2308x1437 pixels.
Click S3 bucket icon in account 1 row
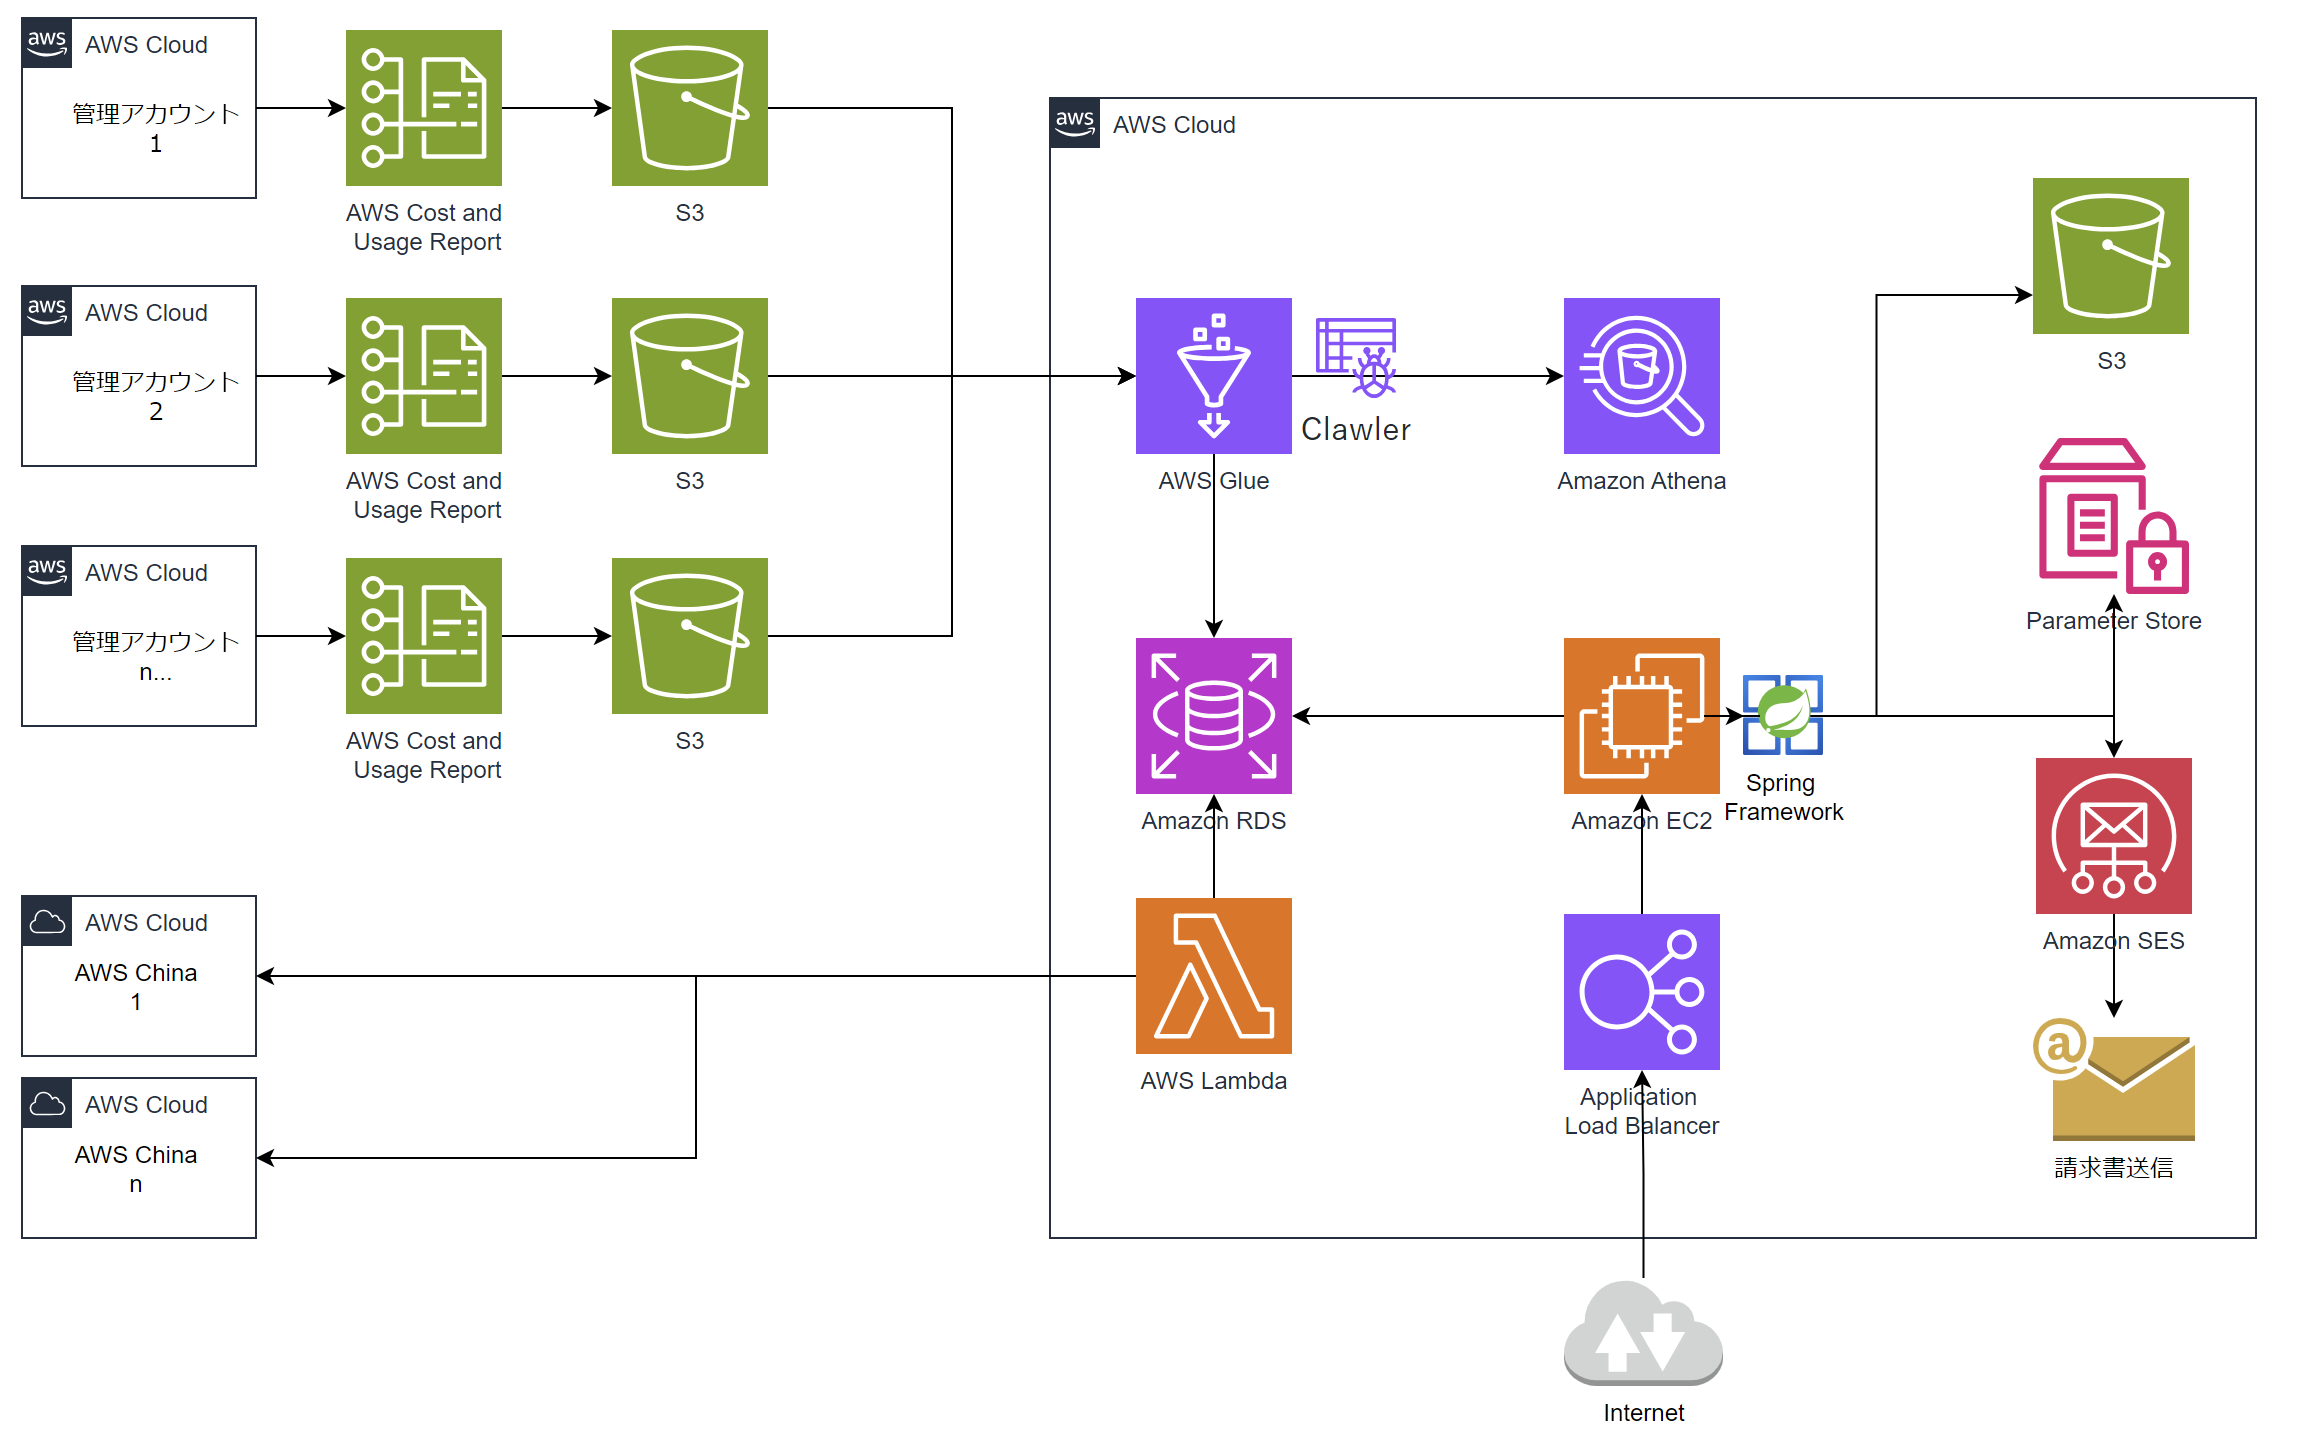pyautogui.click(x=689, y=108)
